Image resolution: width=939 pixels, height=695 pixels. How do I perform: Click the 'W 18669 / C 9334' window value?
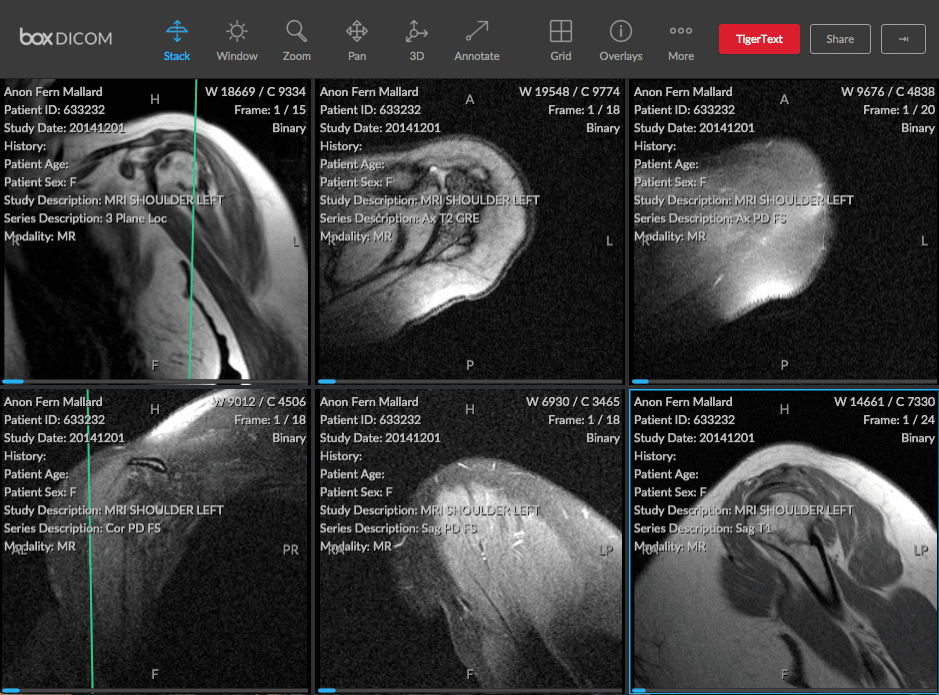(x=255, y=92)
